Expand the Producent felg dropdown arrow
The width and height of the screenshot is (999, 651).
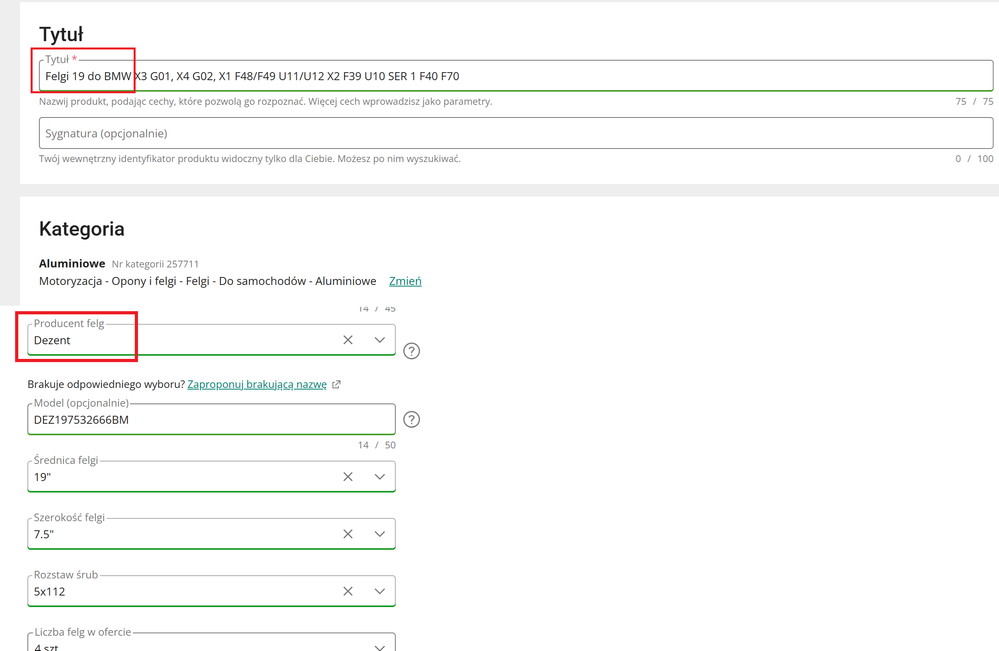[x=379, y=340]
